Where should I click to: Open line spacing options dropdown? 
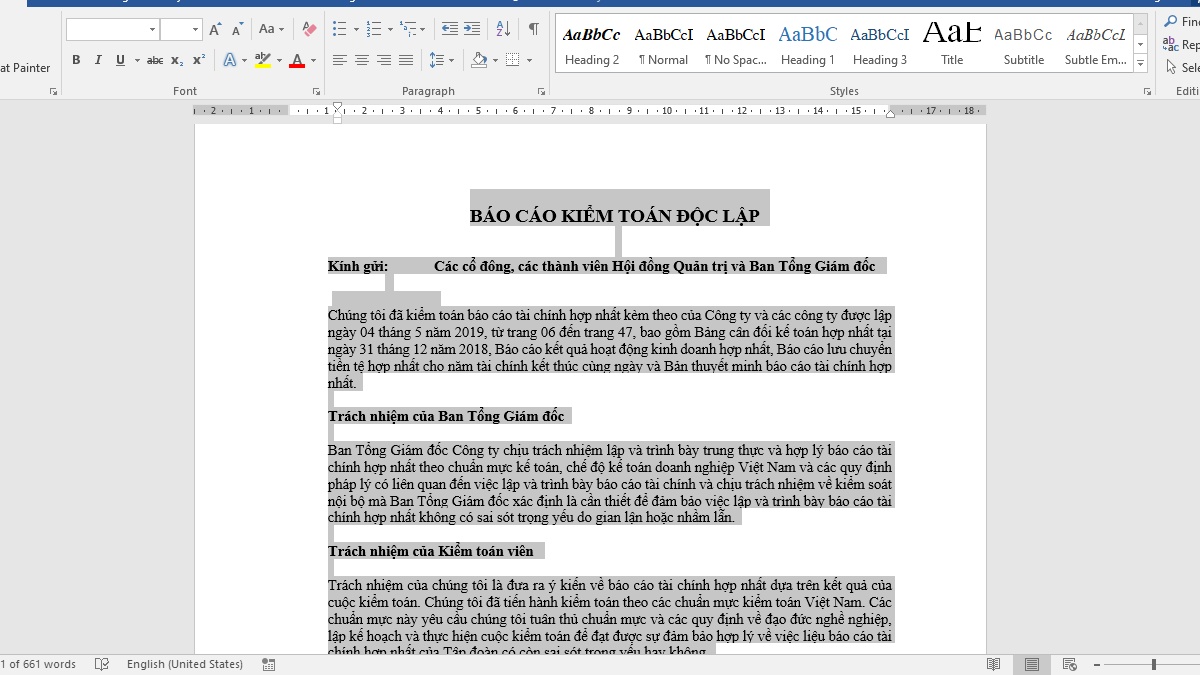(x=441, y=60)
